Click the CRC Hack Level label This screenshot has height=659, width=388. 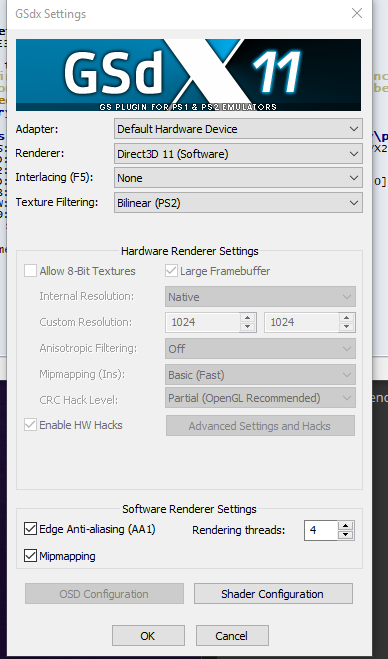coord(79,400)
